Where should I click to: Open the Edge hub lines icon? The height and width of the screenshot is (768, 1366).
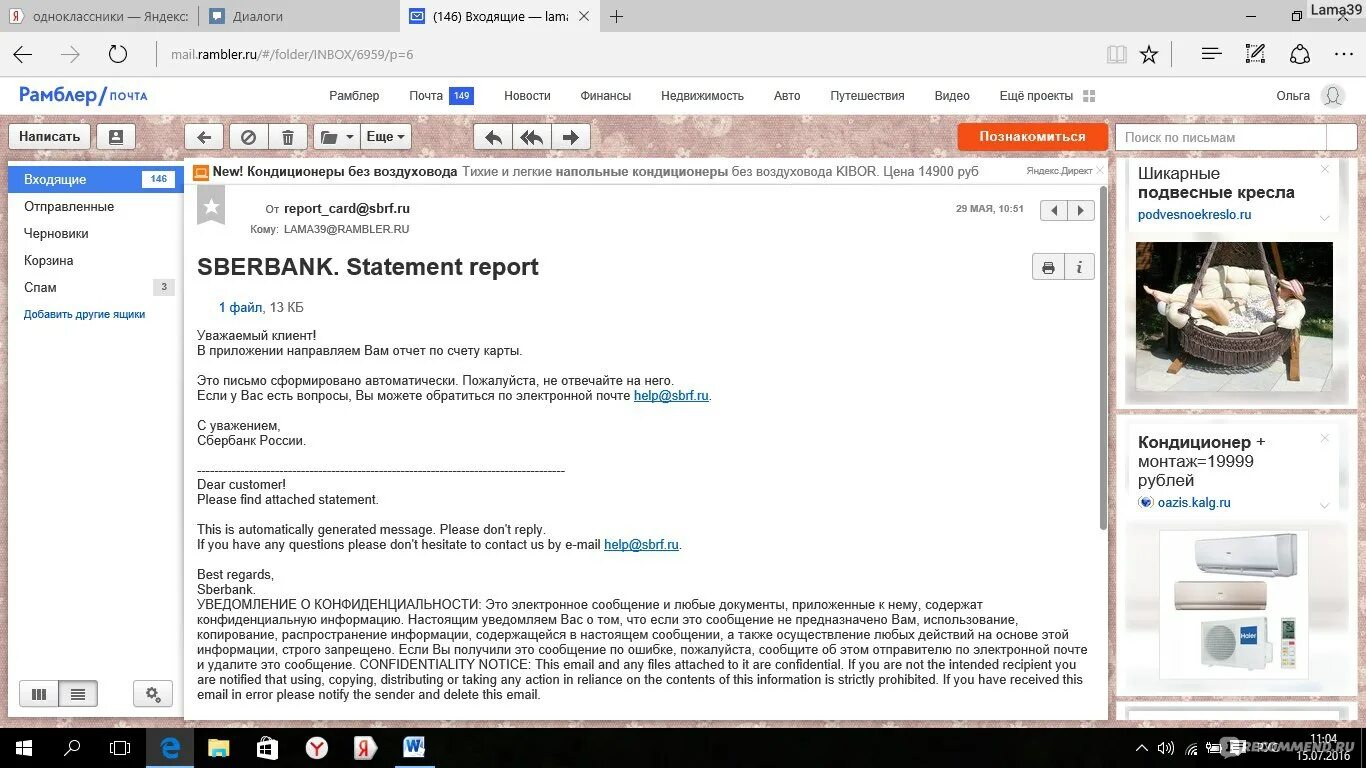1211,54
